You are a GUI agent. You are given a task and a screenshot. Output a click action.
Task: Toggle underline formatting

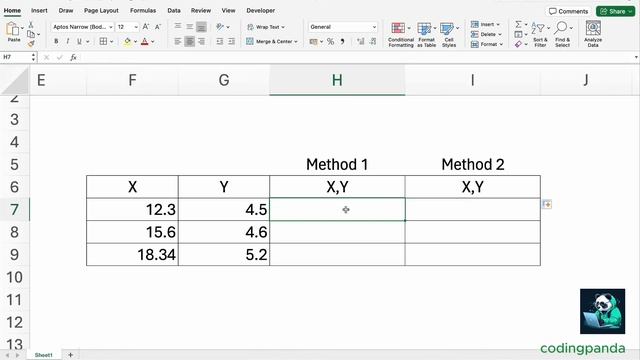point(79,41)
